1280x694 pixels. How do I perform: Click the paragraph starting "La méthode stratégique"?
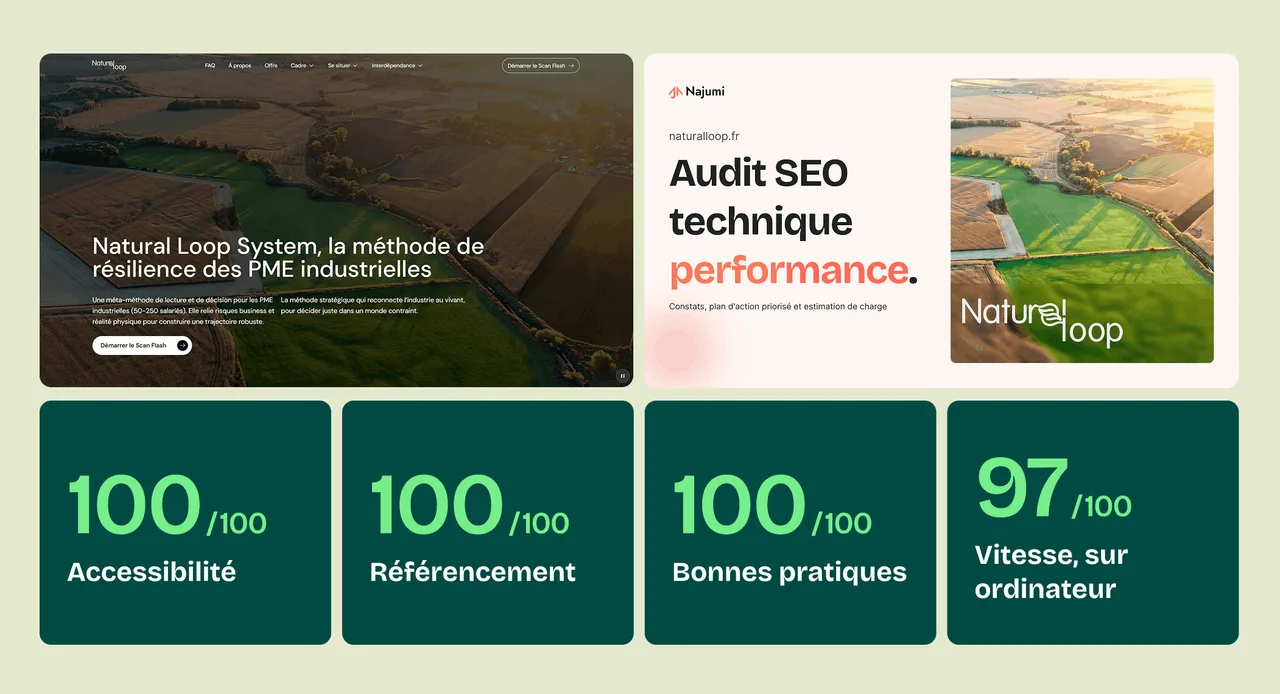tap(373, 305)
